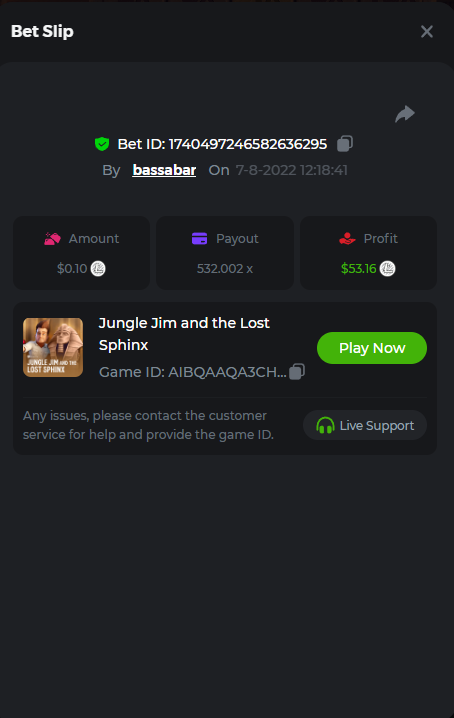Click the coin icon next to $0.10

coord(98,268)
